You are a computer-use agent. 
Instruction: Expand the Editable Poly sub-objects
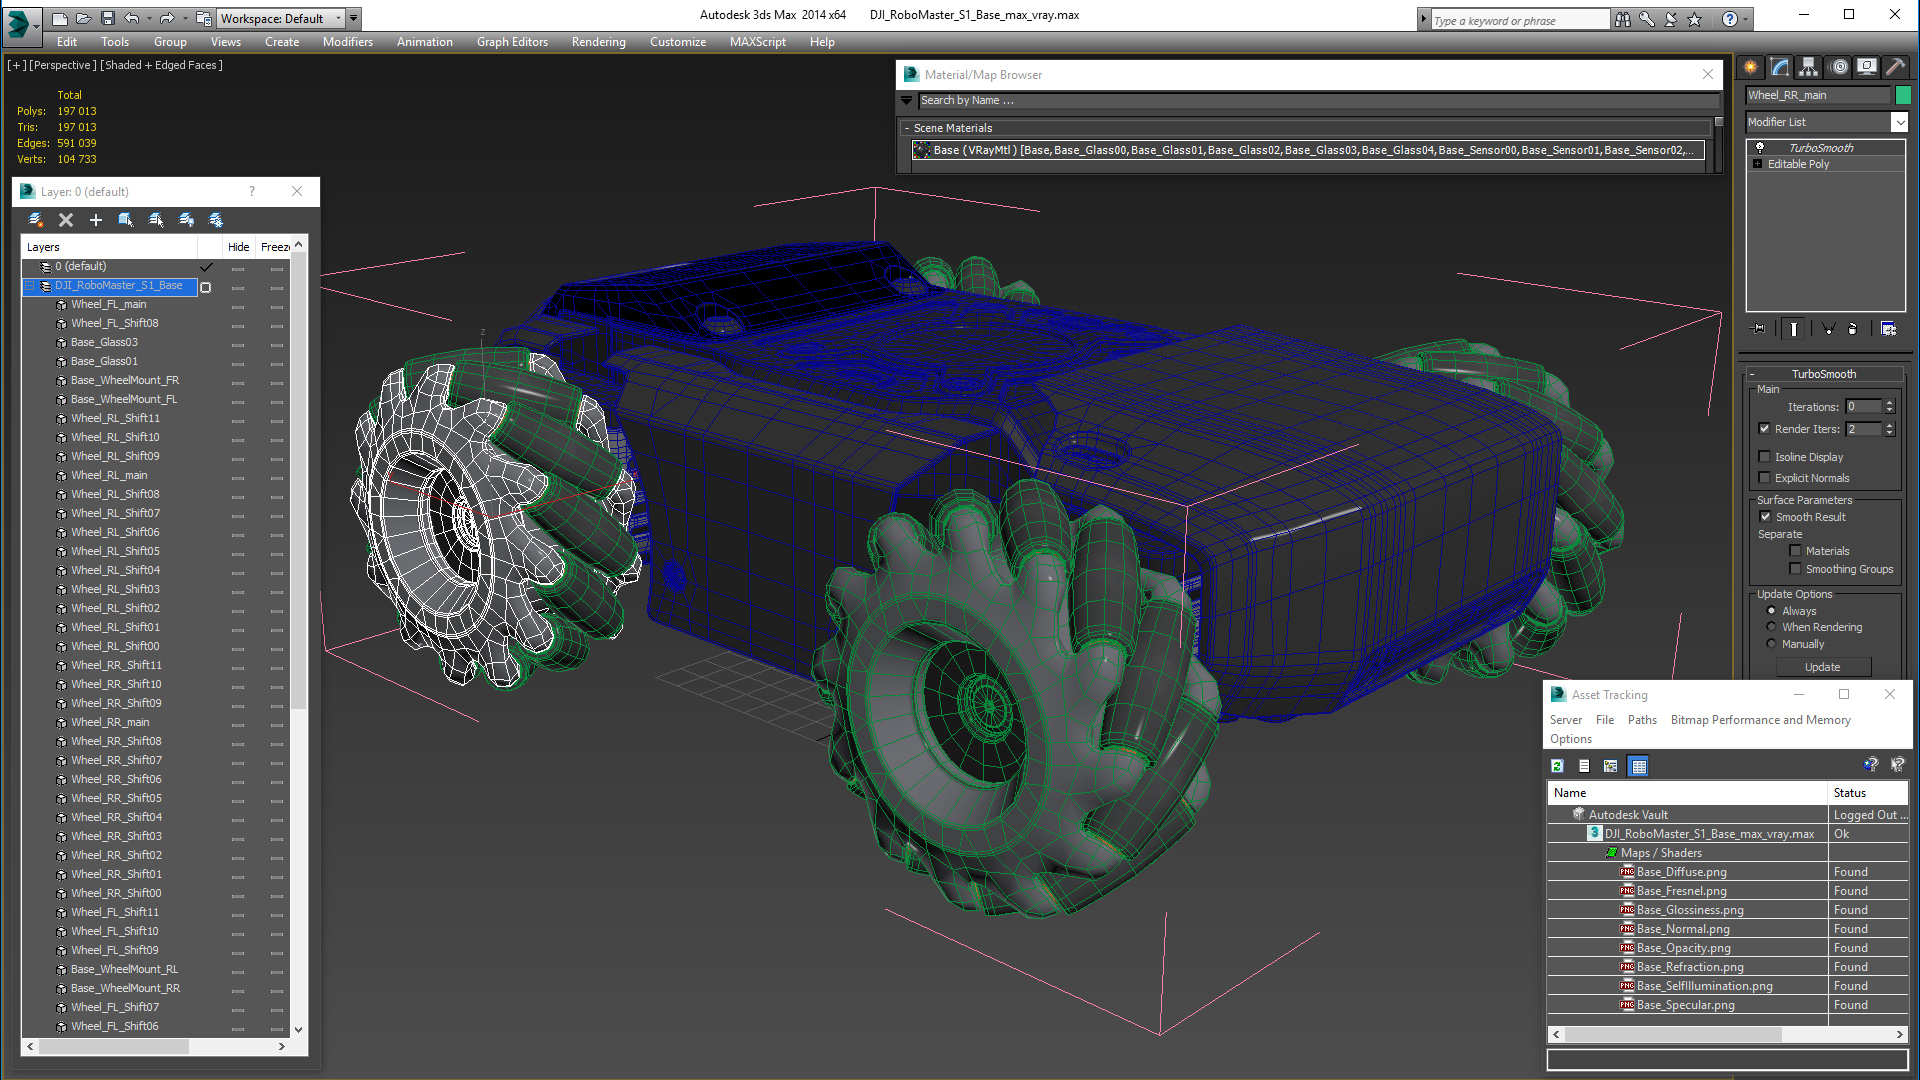point(1757,164)
